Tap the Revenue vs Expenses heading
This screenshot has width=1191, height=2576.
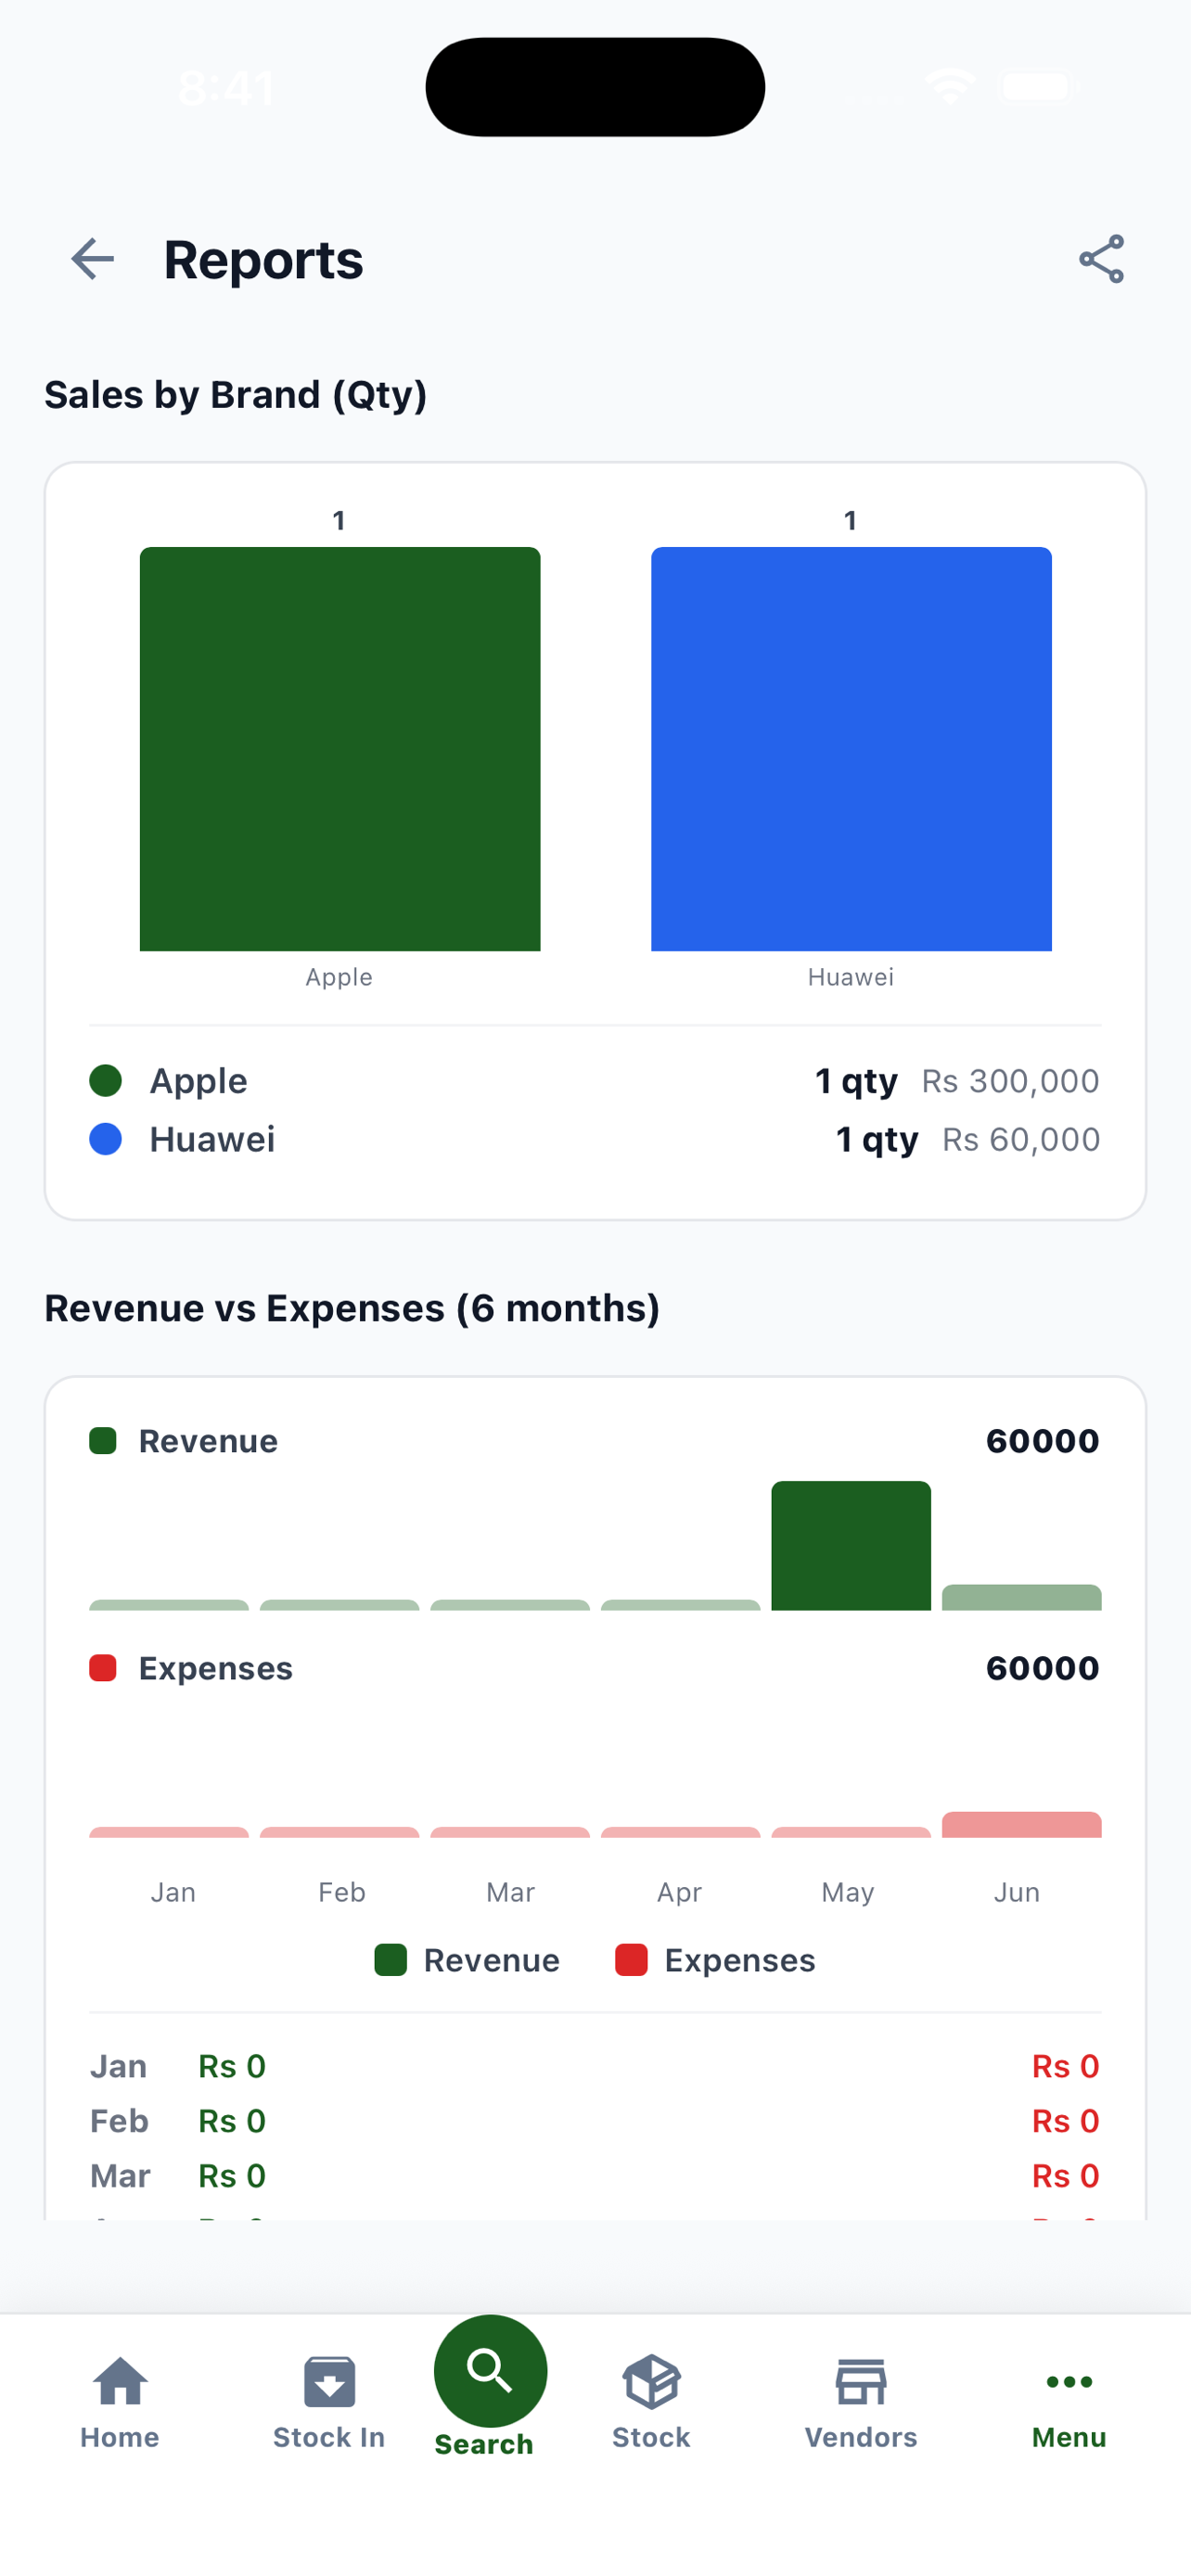pyautogui.click(x=352, y=1308)
